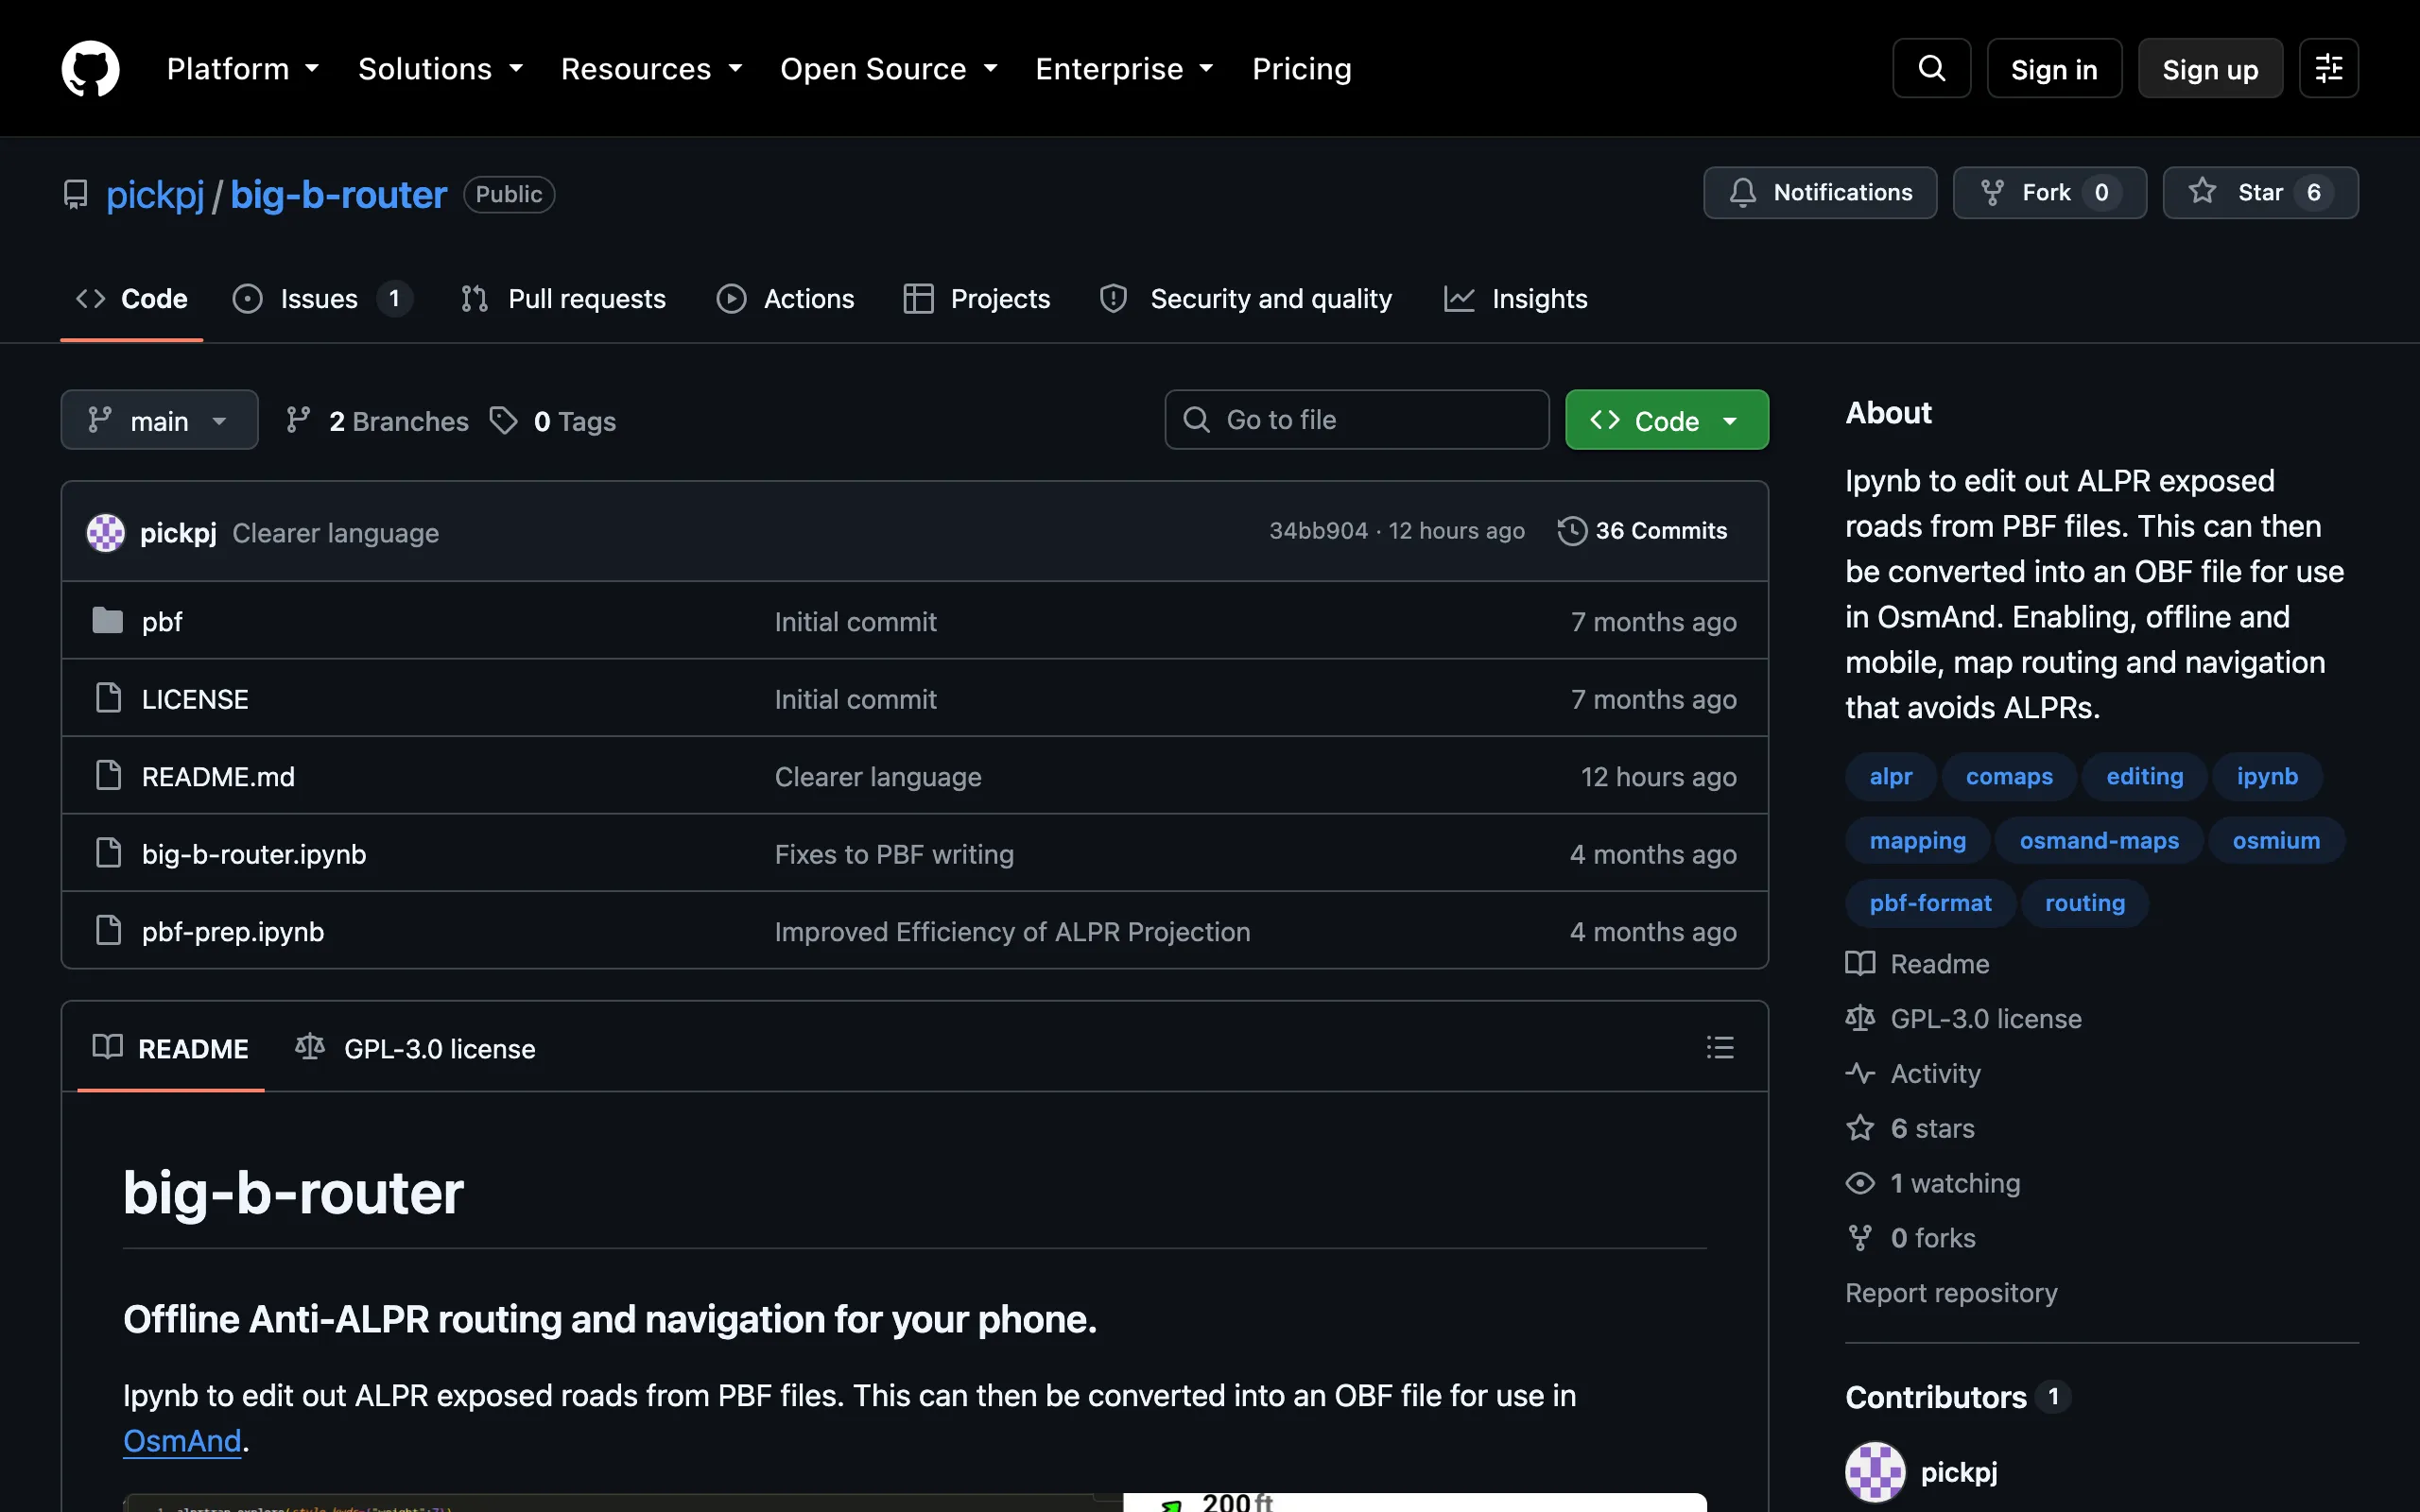Click the osmium topic tag
Image resolution: width=2420 pixels, height=1512 pixels.
pos(2276,840)
